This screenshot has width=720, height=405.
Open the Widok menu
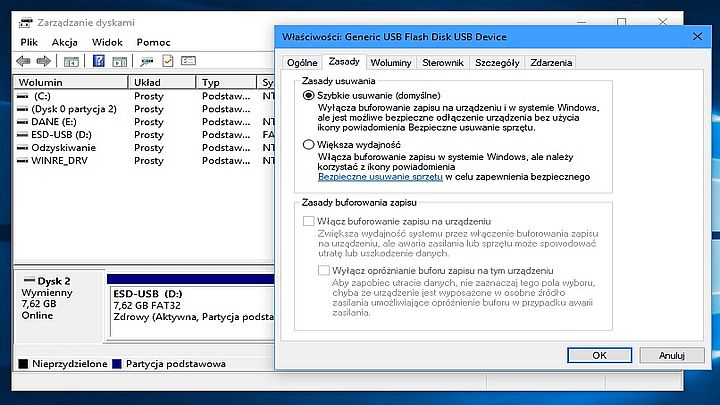[107, 42]
